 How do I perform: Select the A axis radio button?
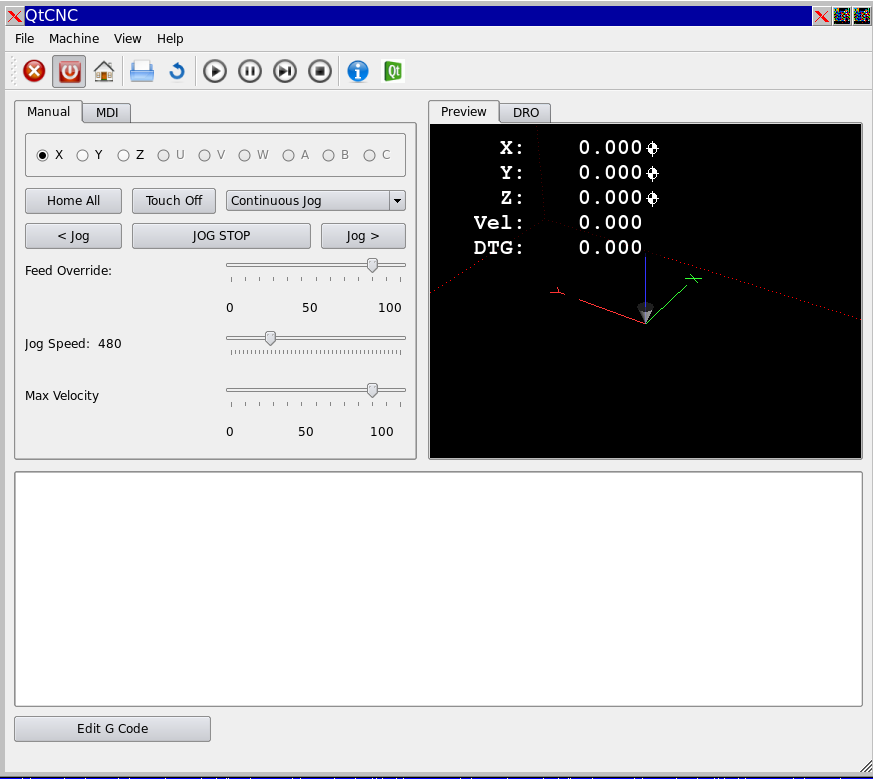pos(288,155)
